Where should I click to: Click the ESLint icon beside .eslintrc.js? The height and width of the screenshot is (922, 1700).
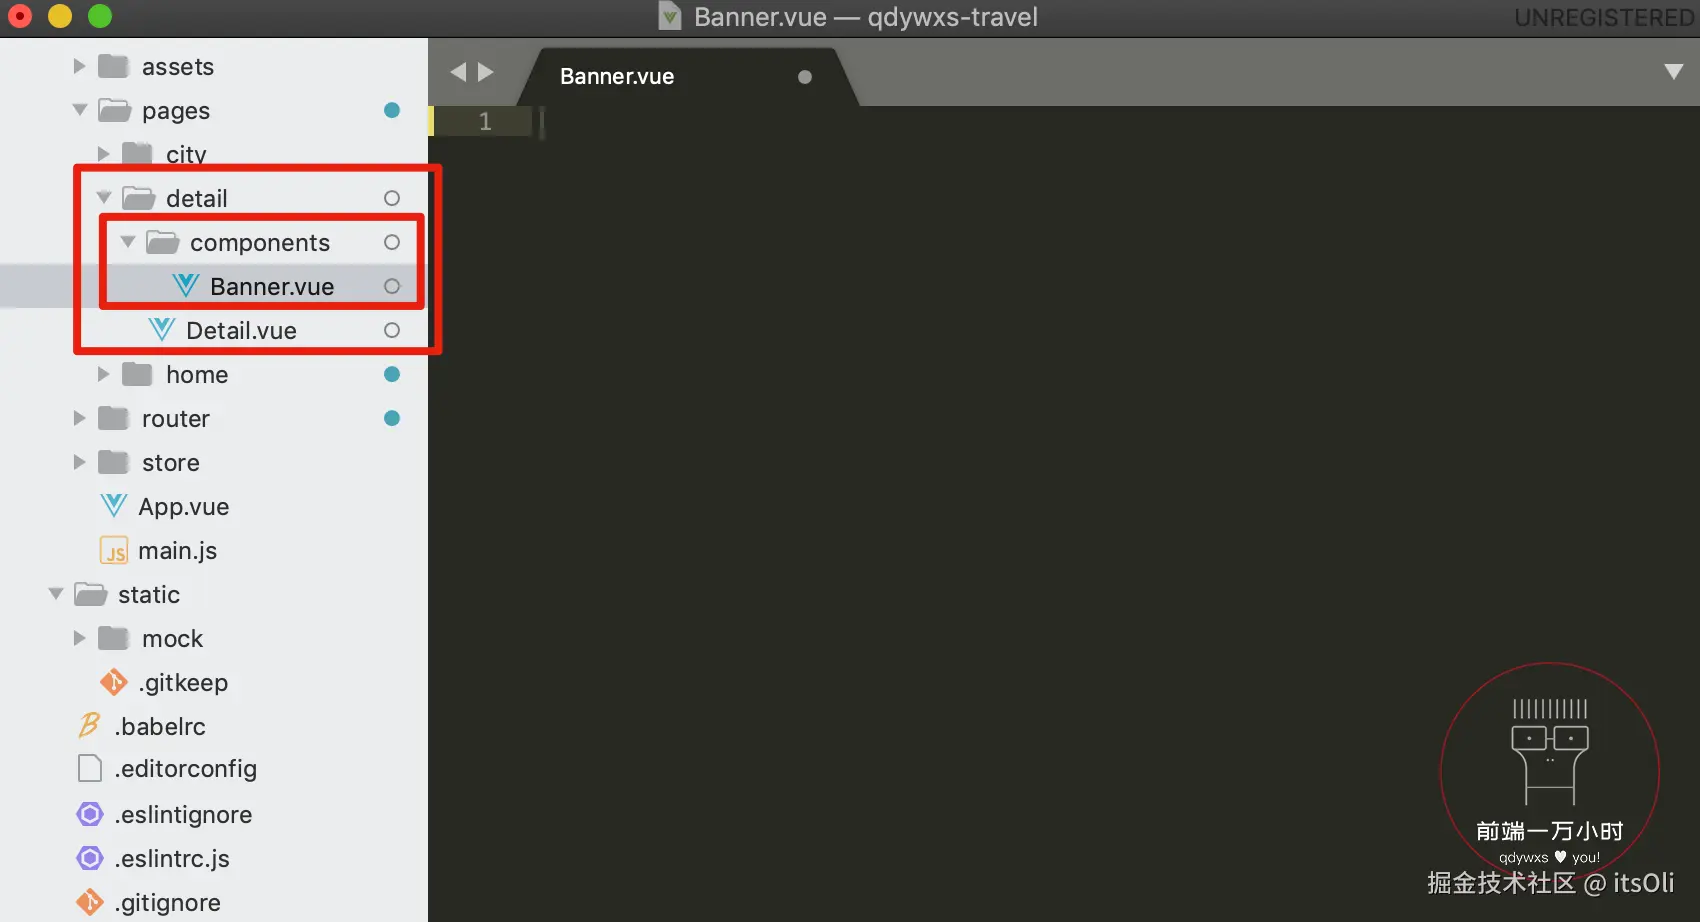[90, 858]
